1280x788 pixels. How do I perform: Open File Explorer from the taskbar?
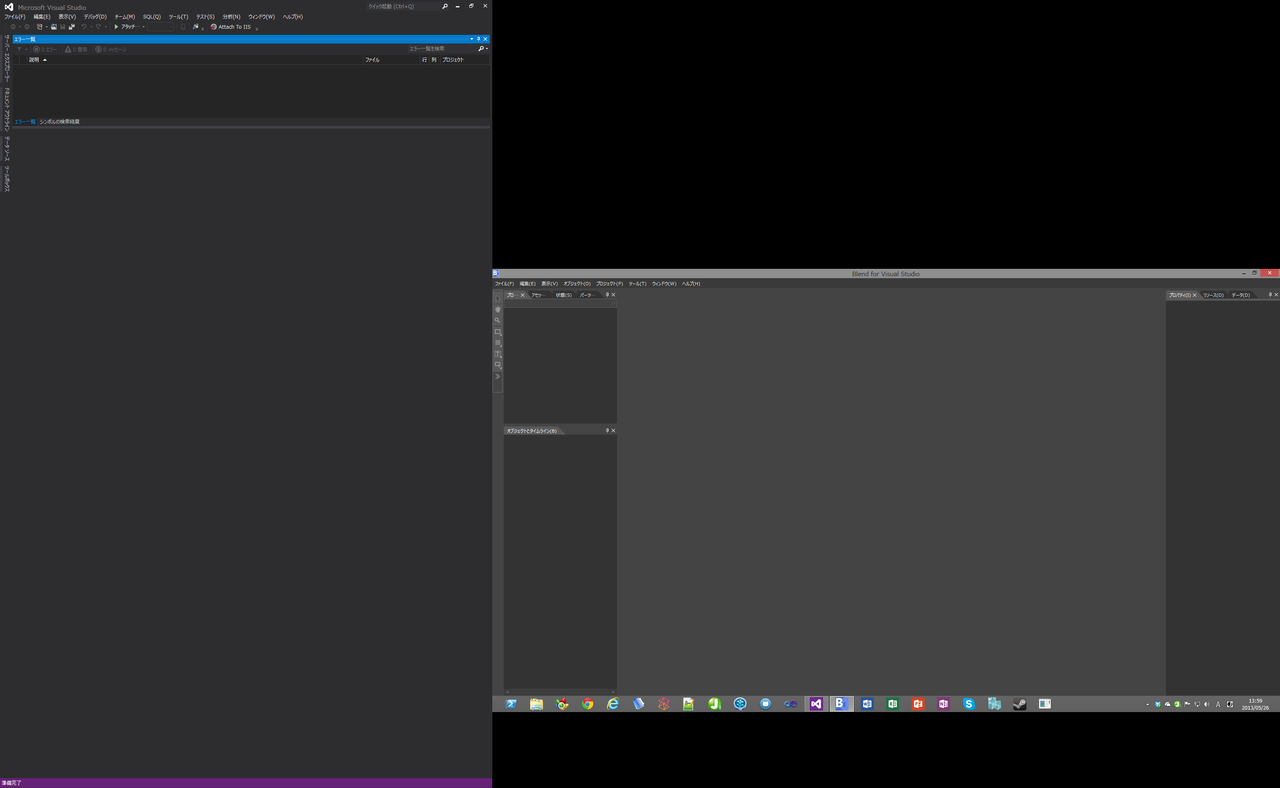(537, 704)
